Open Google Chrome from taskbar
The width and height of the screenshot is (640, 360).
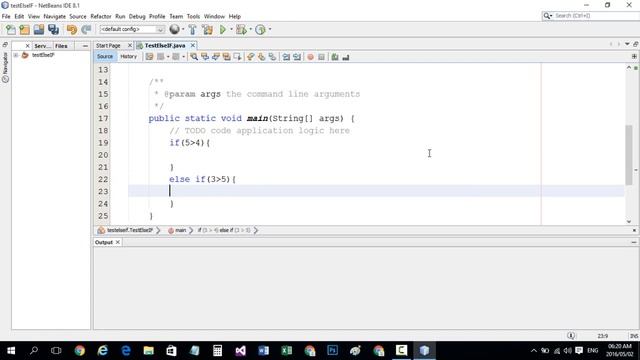(x=80, y=351)
